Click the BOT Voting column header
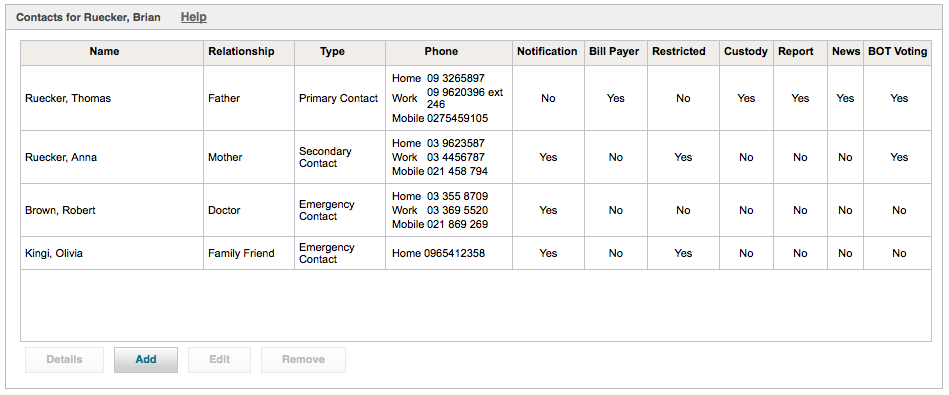Image resolution: width=949 pixels, height=395 pixels. (898, 53)
